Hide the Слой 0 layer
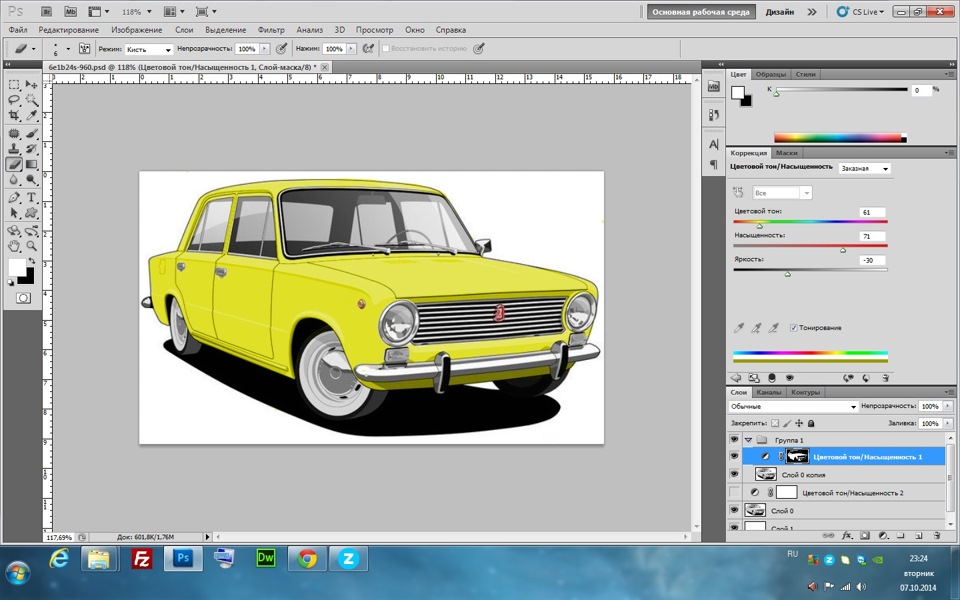 click(x=734, y=510)
